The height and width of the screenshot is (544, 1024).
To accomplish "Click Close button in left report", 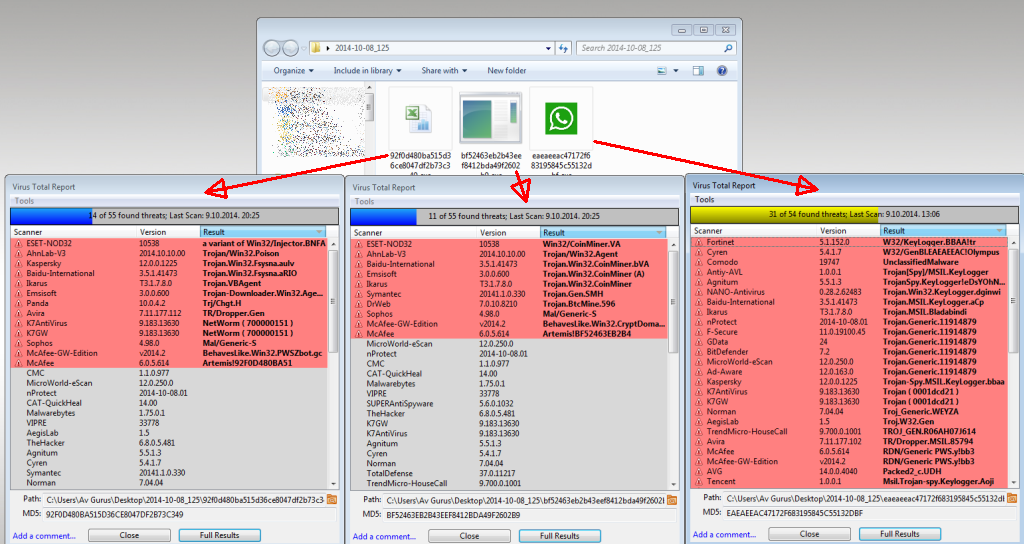I will coord(129,535).
